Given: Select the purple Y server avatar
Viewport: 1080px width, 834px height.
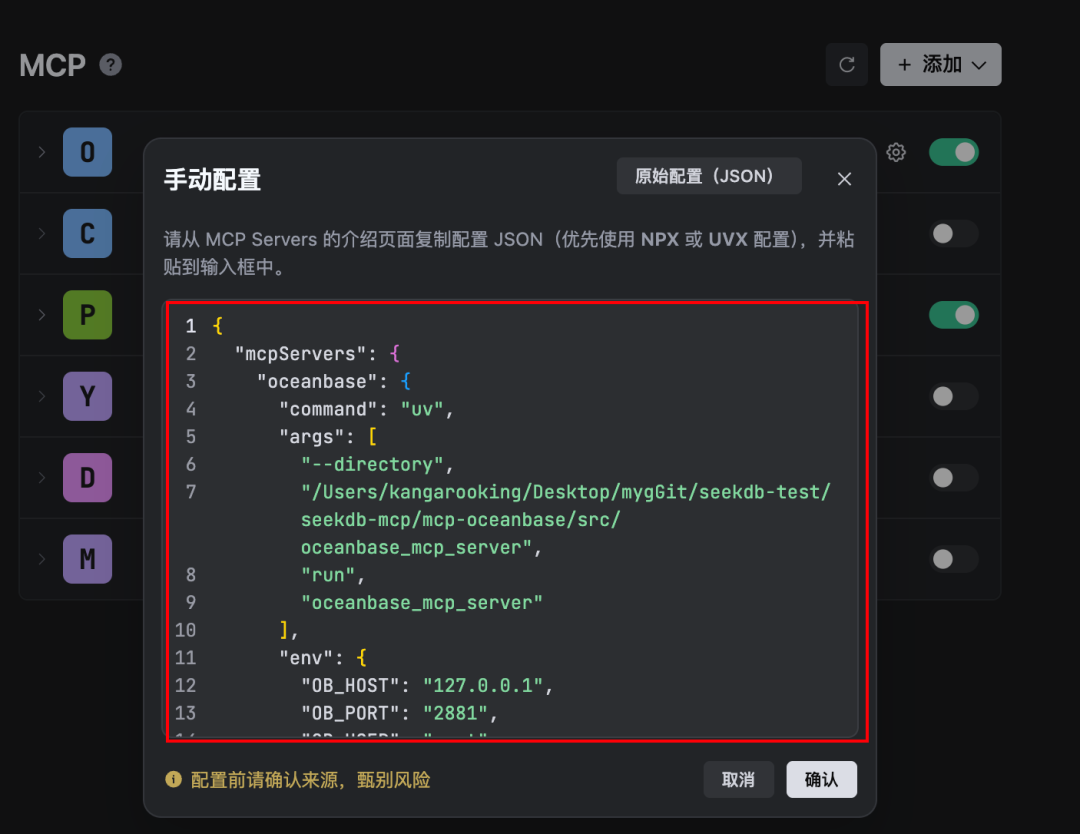Looking at the screenshot, I should click(x=87, y=396).
